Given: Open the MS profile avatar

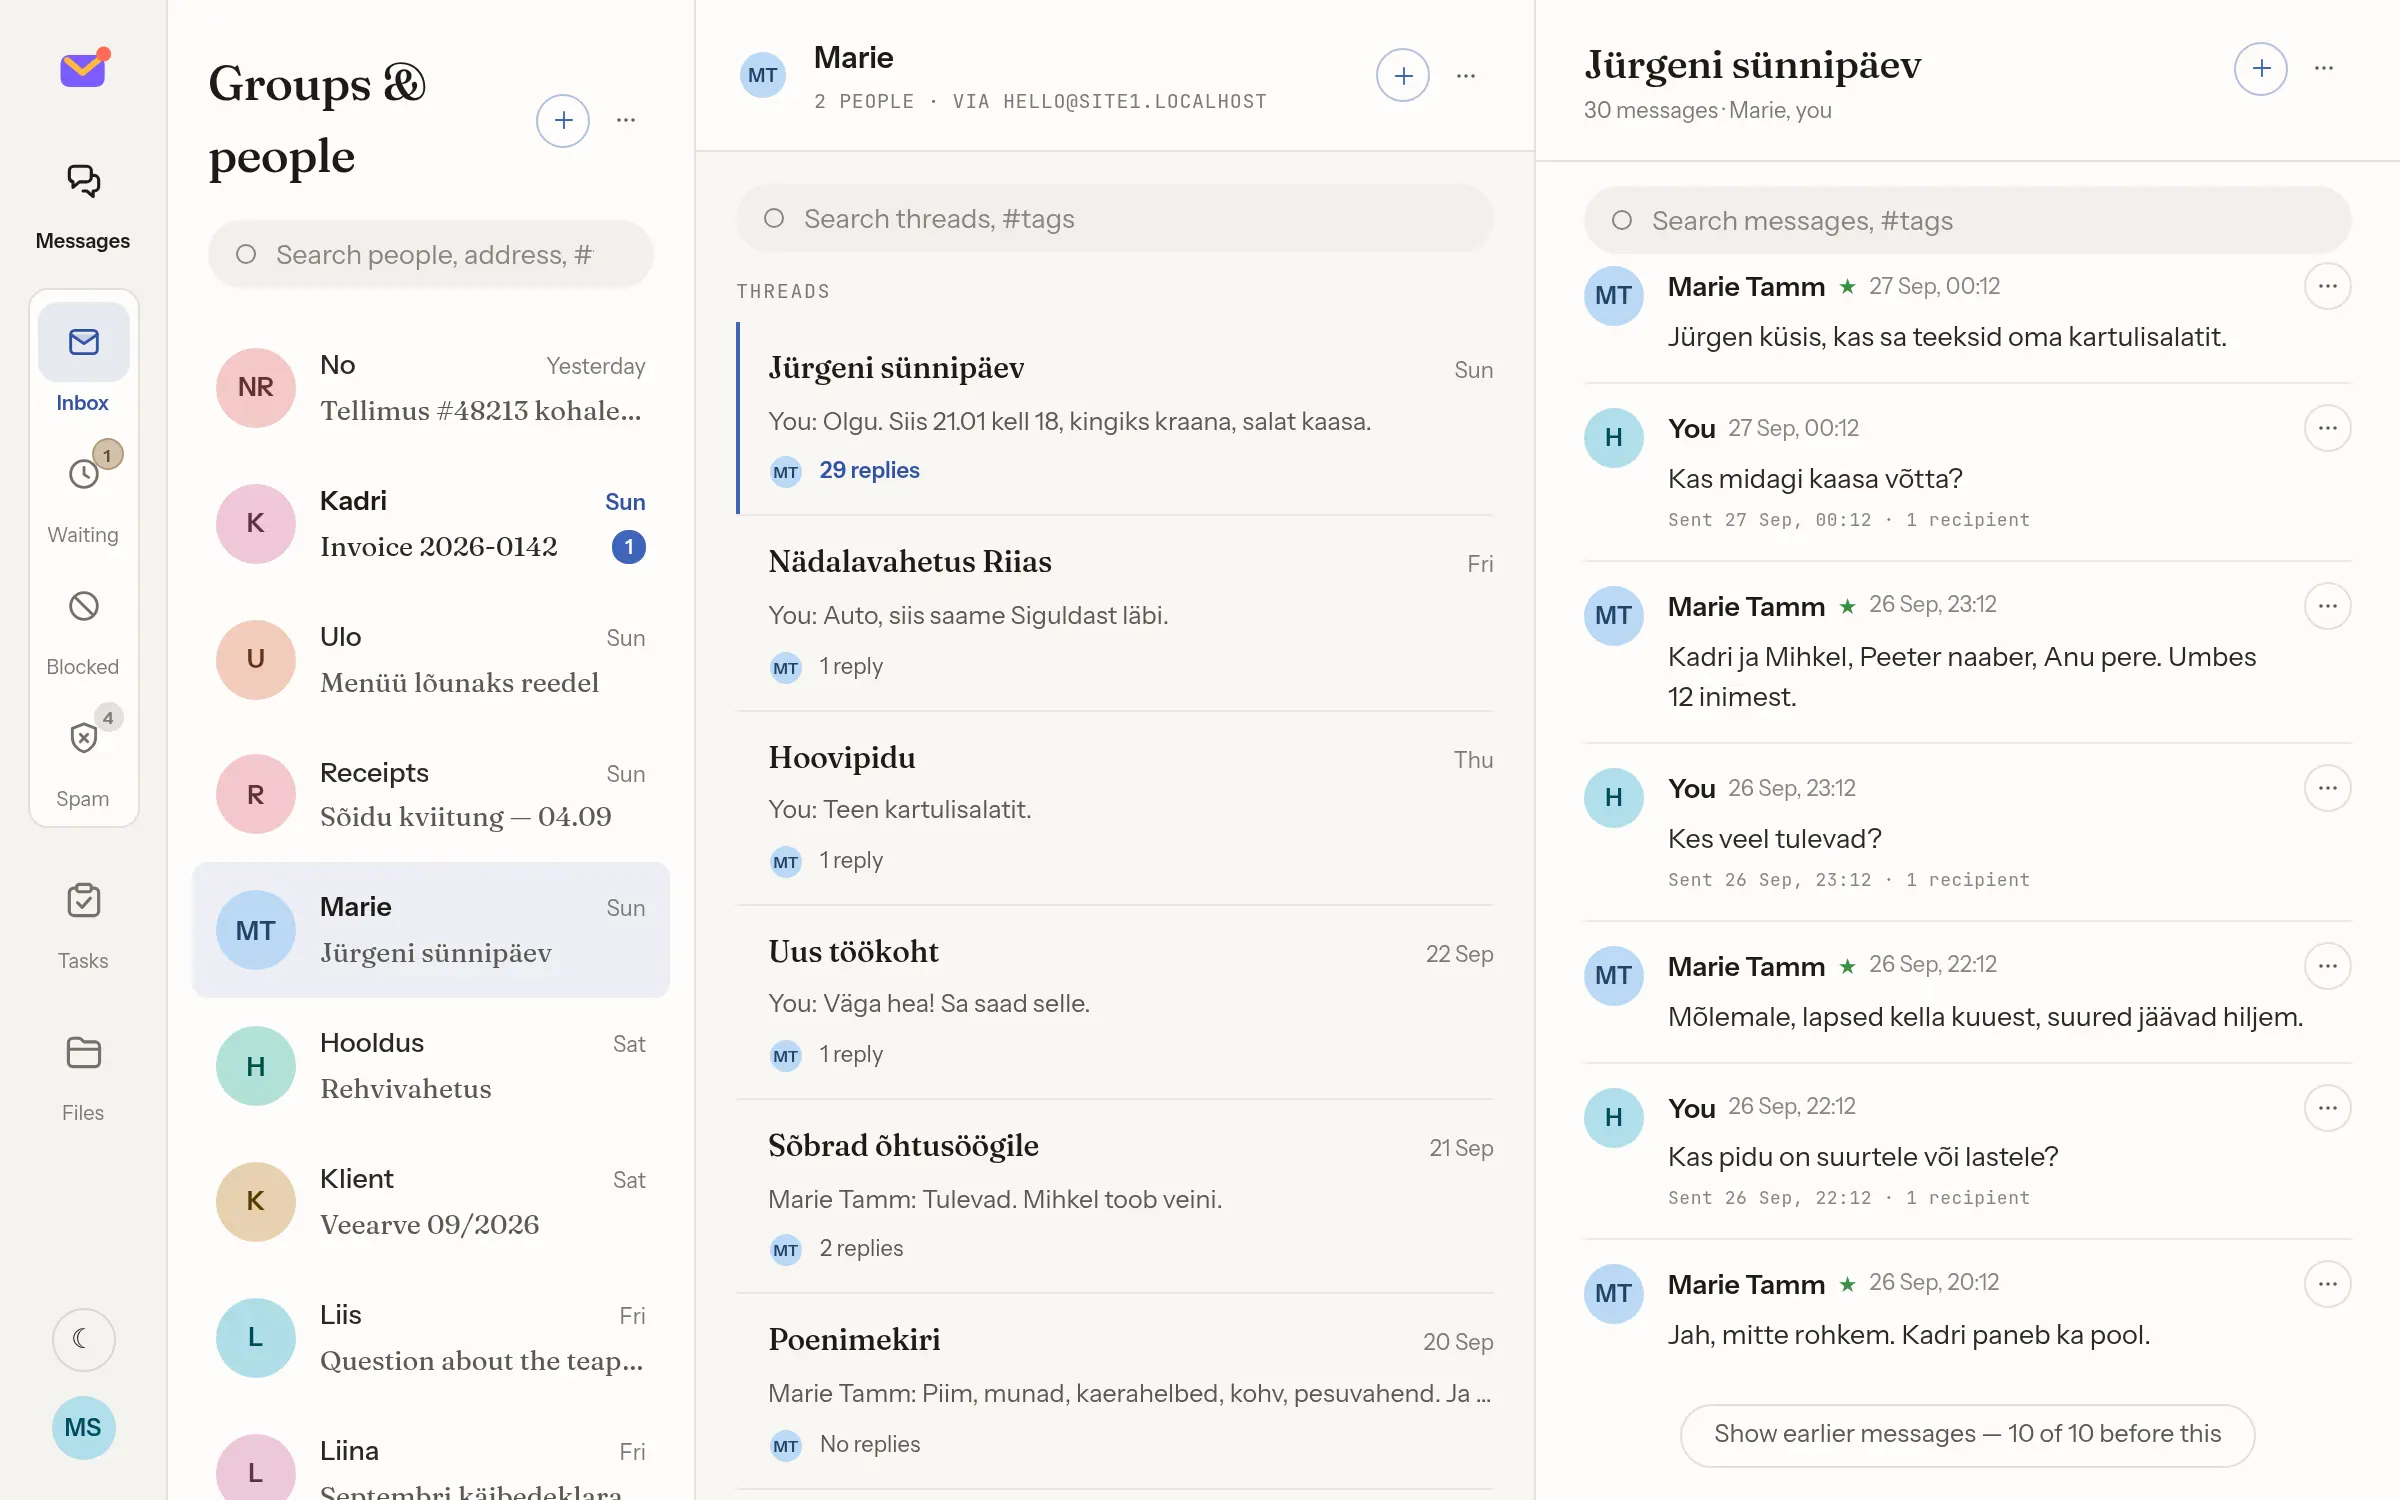Looking at the screenshot, I should (83, 1427).
